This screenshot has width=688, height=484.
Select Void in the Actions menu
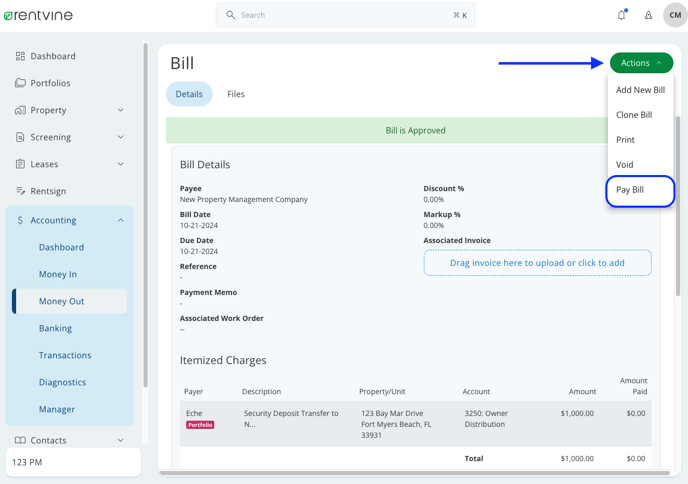(625, 165)
